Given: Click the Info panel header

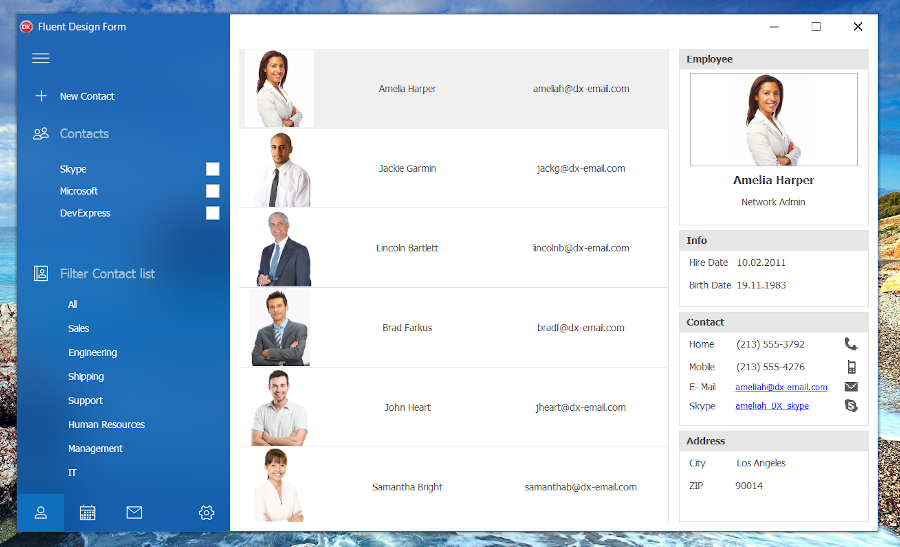Looking at the screenshot, I should (774, 240).
